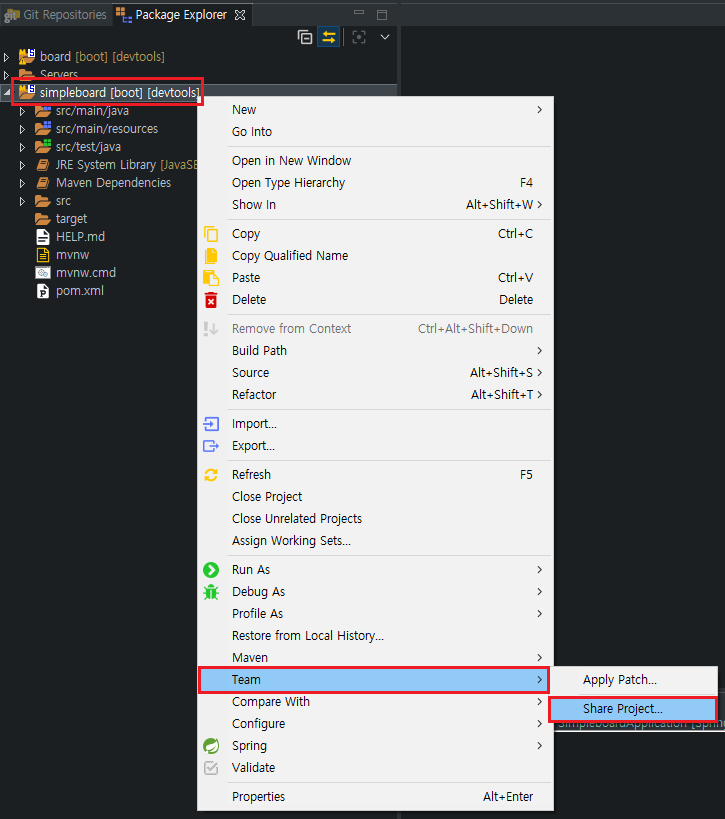Screen dimensions: 725x819
Task: Click the mvnw.cmd file icon
Action: coord(43,273)
